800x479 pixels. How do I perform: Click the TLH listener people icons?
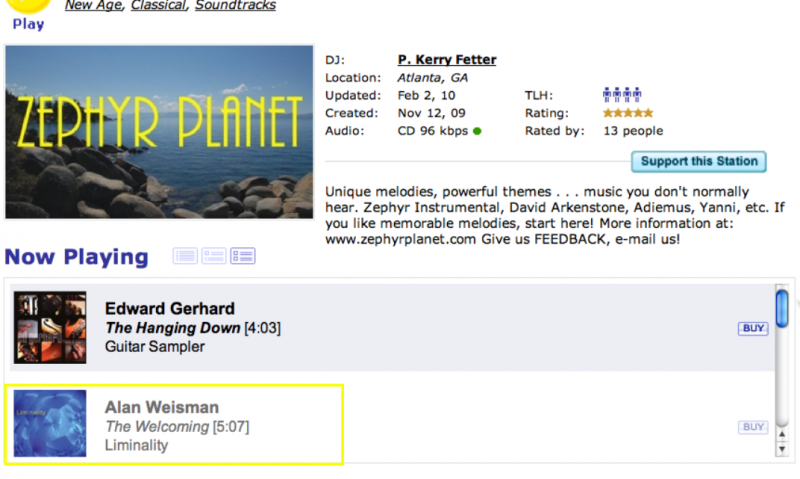coord(621,95)
